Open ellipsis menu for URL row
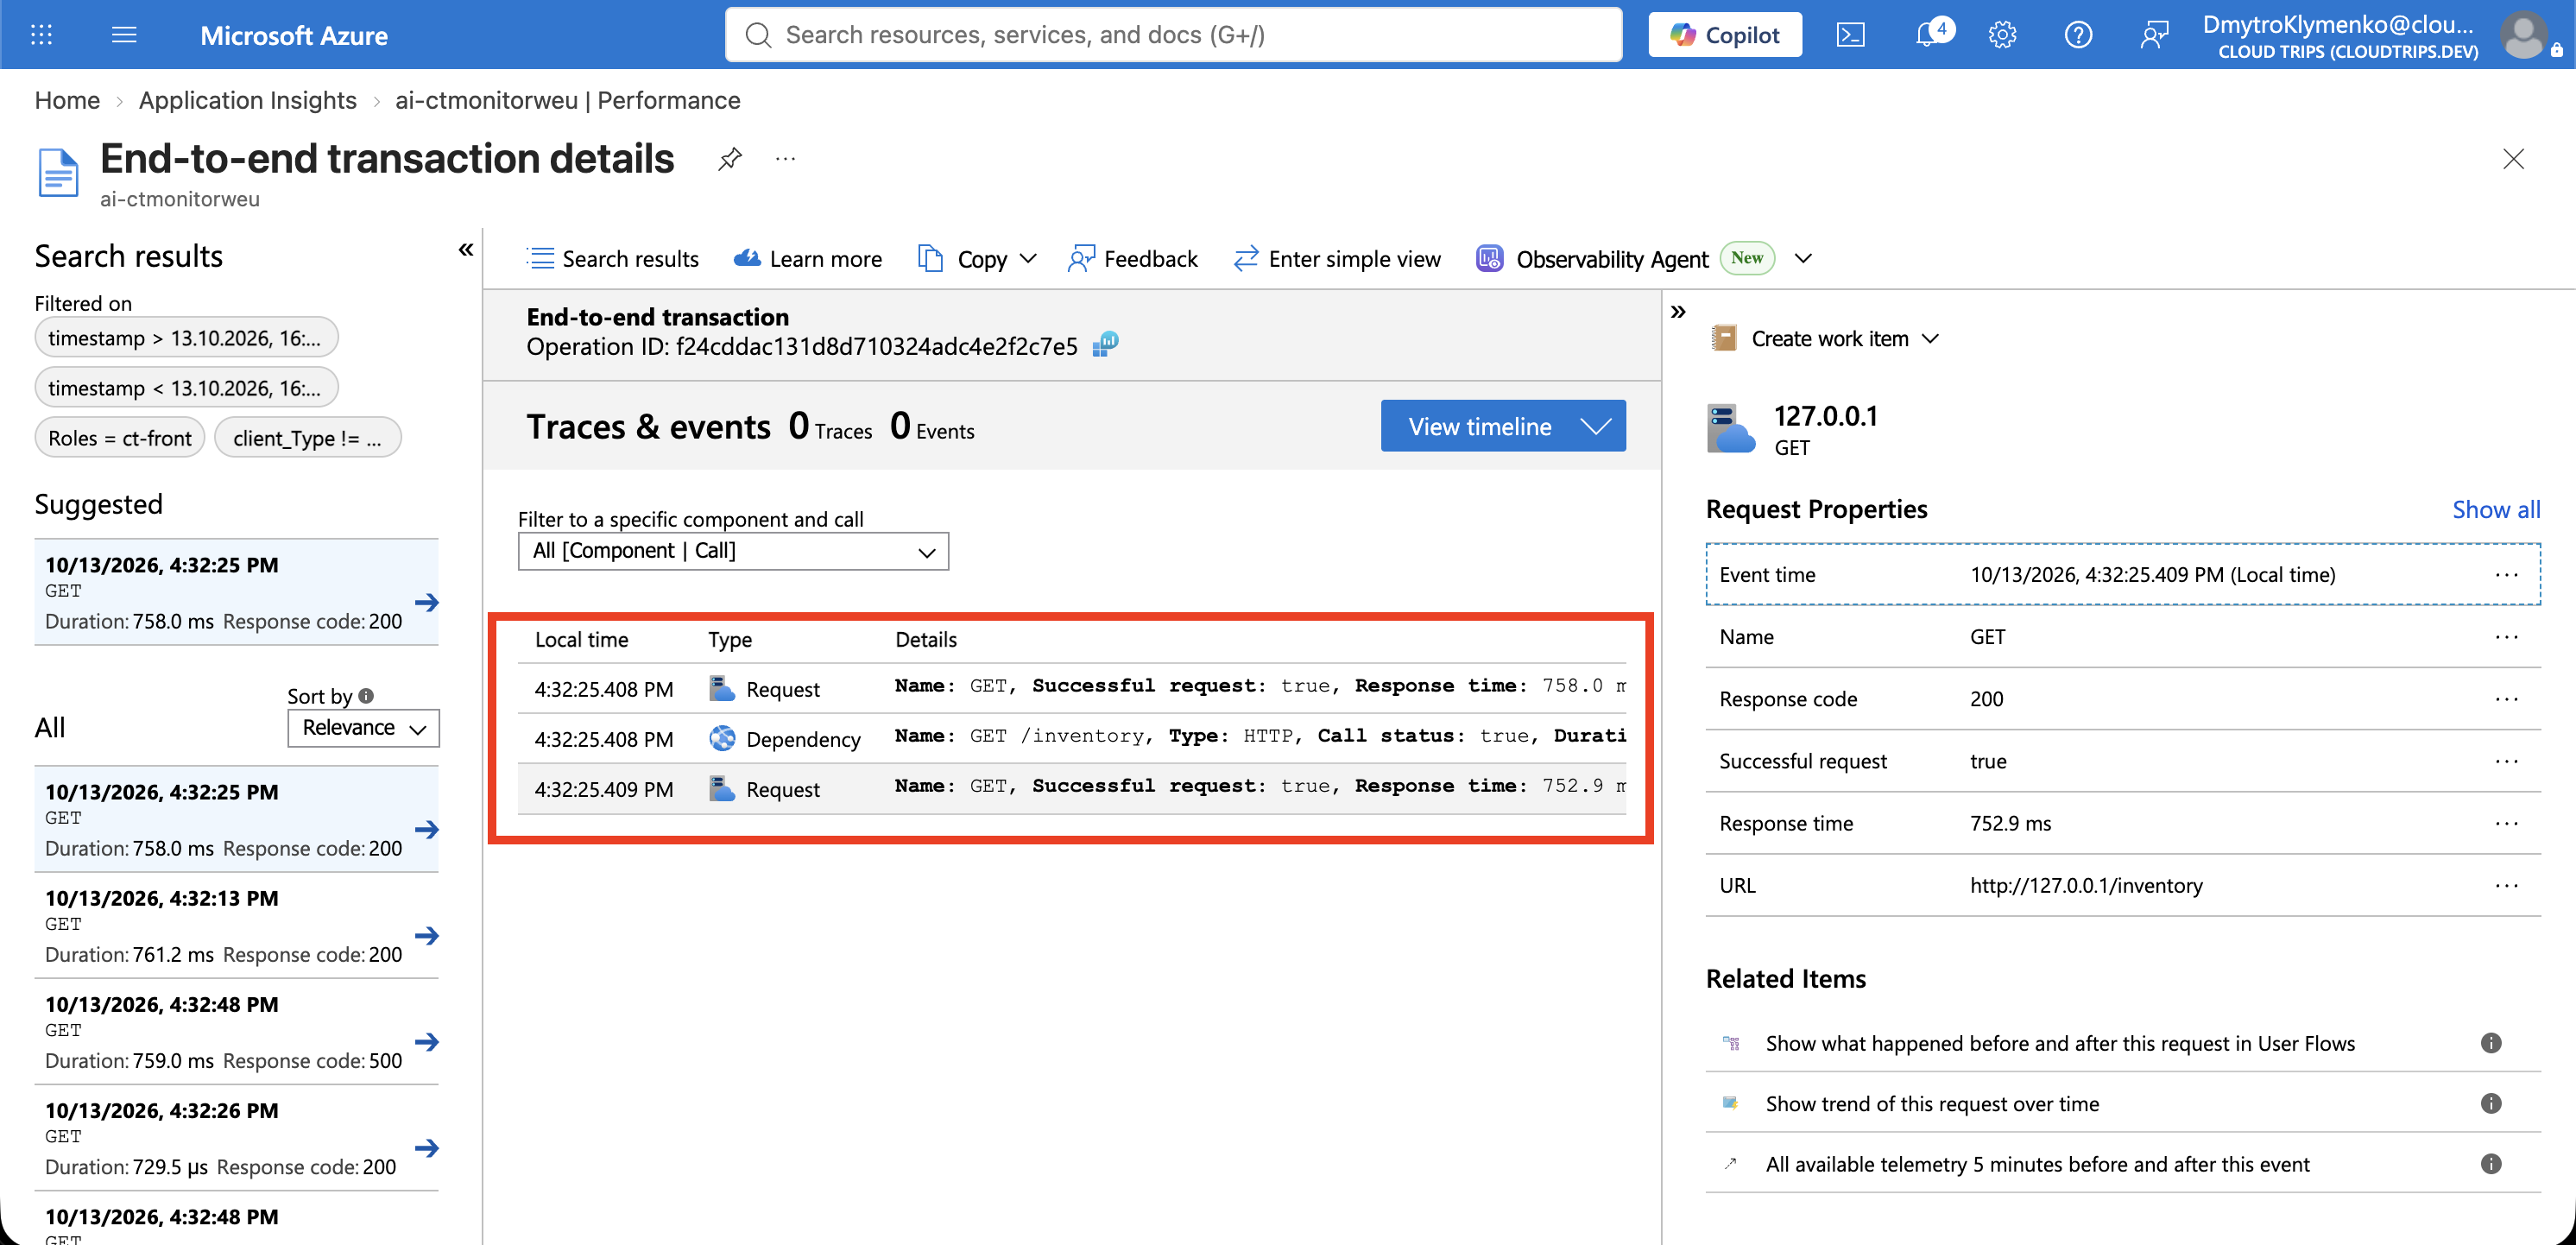 pos(2505,885)
